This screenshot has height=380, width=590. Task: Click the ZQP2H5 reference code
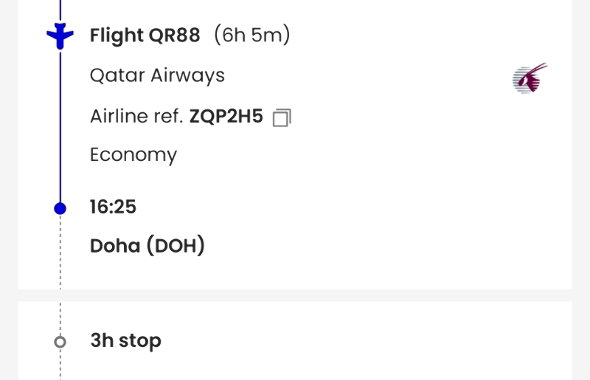point(226,116)
